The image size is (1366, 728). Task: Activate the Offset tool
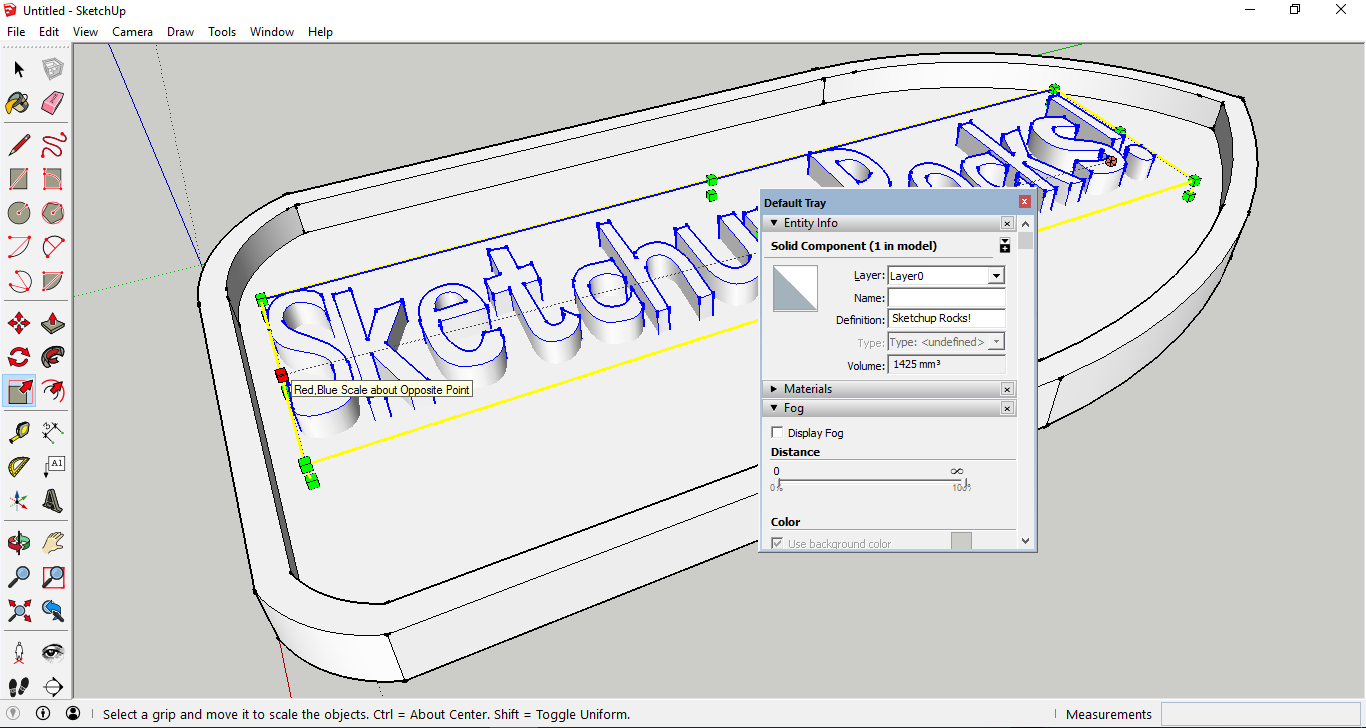pyautogui.click(x=53, y=391)
